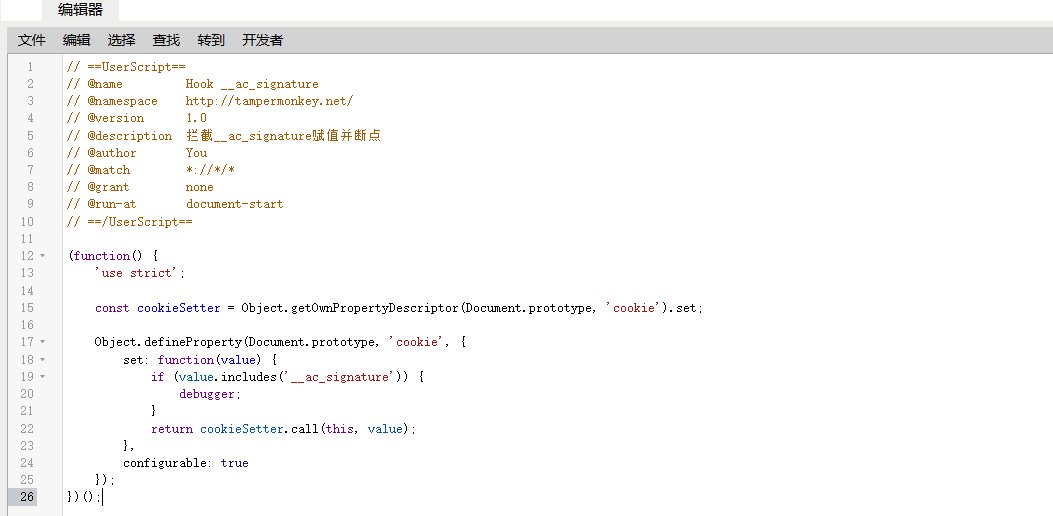Click 'Hook __ac_signature' script name text
This screenshot has width=1053, height=516.
252,84
